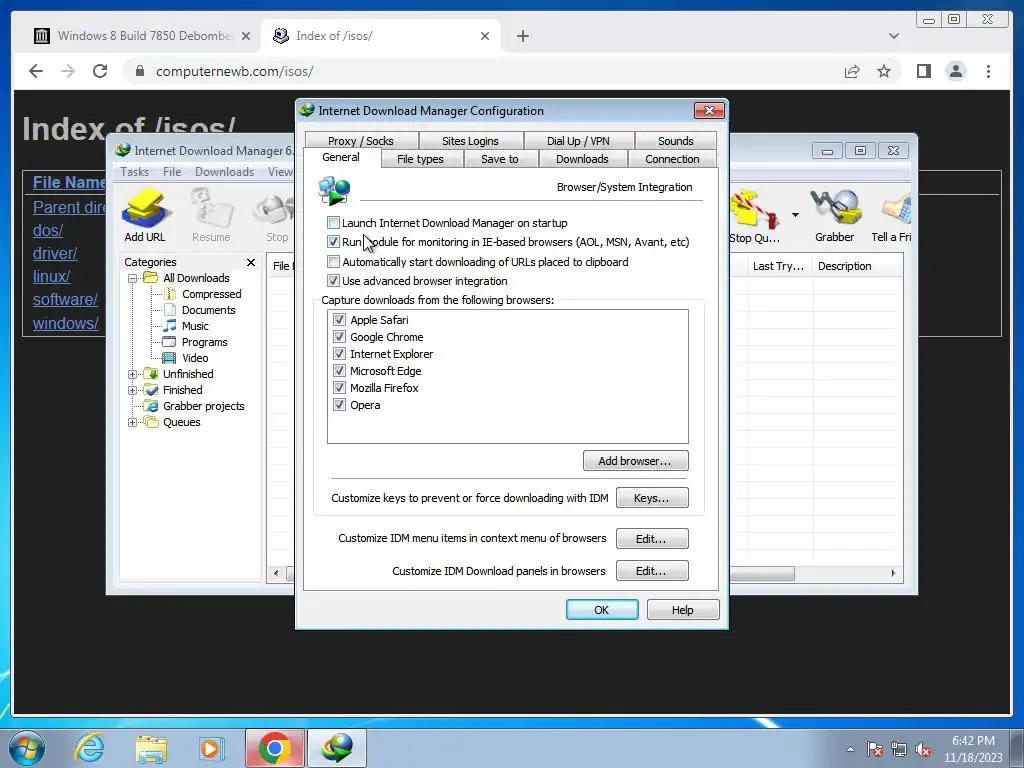Open Chrome side panel

coord(923,71)
